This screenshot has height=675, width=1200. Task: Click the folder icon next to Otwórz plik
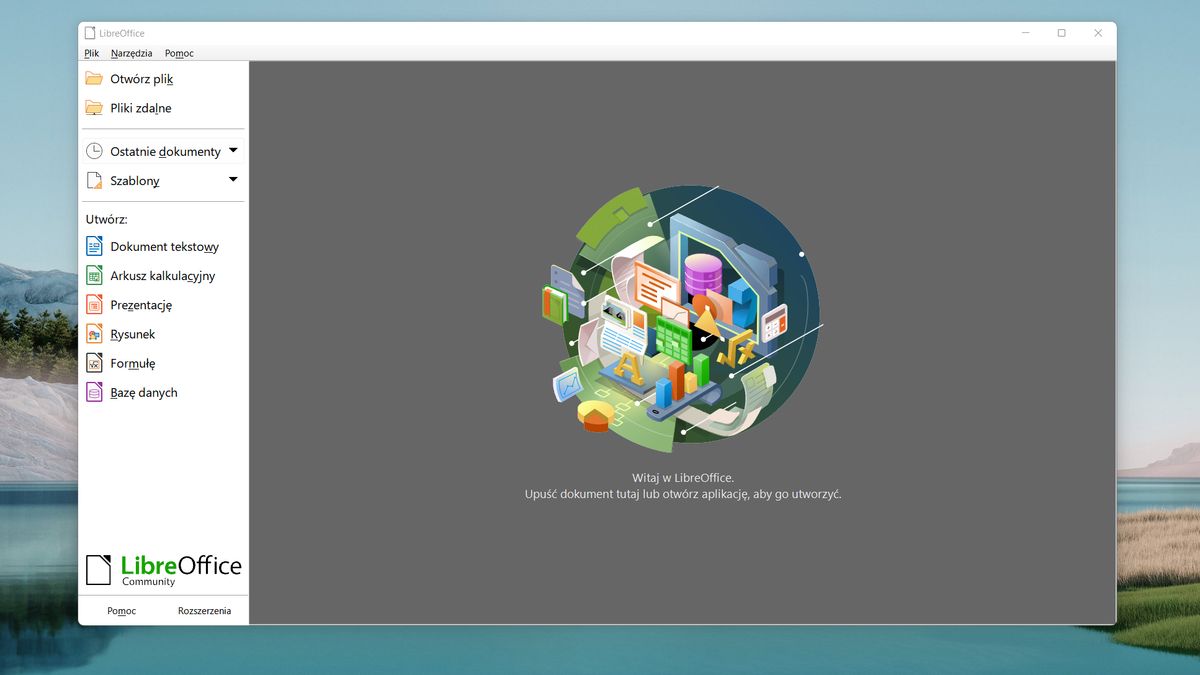[x=95, y=78]
